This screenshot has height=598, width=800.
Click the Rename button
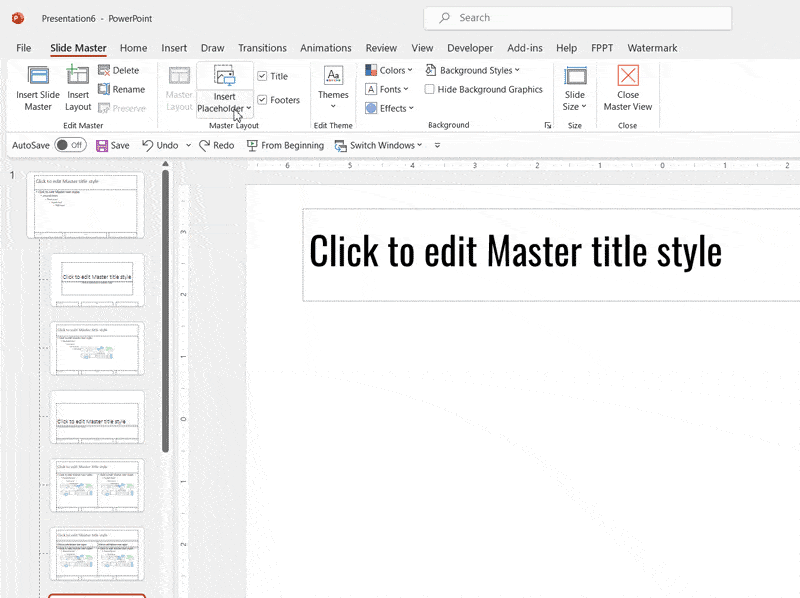121,89
